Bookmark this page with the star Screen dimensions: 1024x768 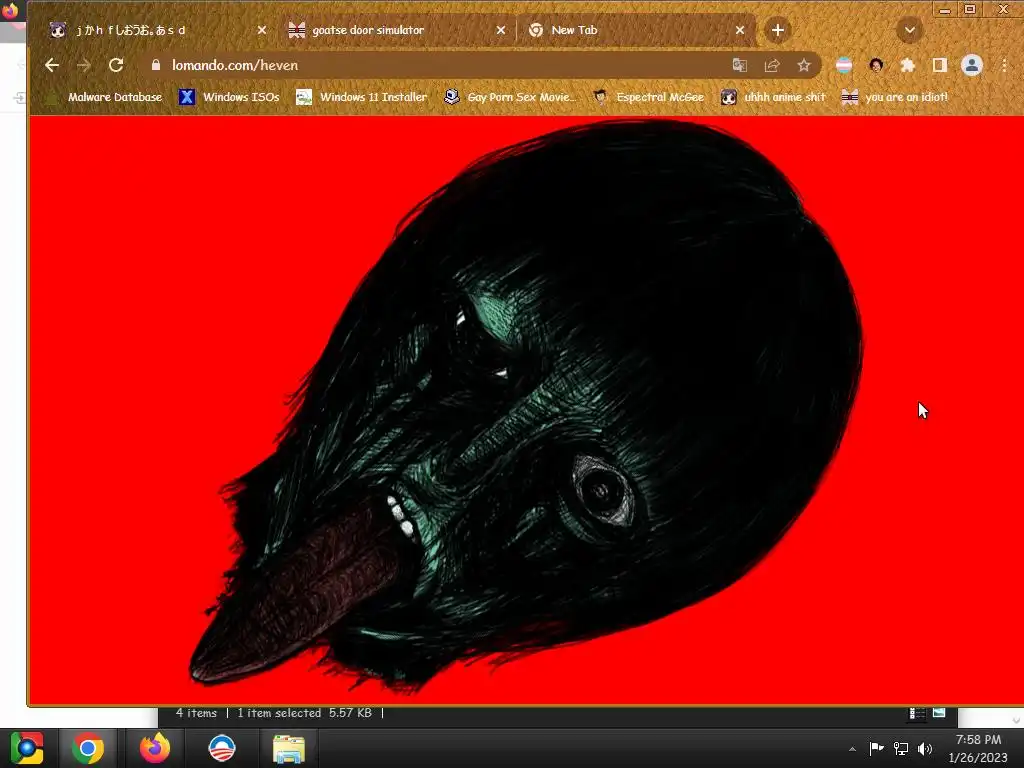[x=804, y=65]
